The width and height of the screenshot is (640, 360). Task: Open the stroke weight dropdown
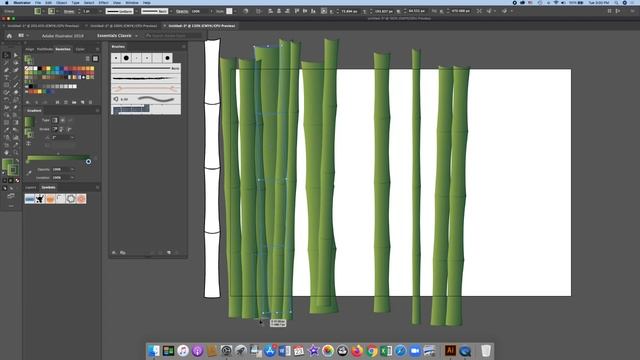coord(100,11)
